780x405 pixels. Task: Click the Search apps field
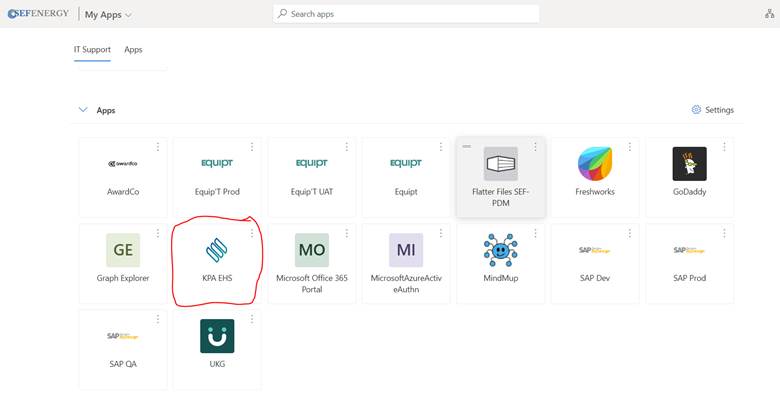(x=406, y=14)
